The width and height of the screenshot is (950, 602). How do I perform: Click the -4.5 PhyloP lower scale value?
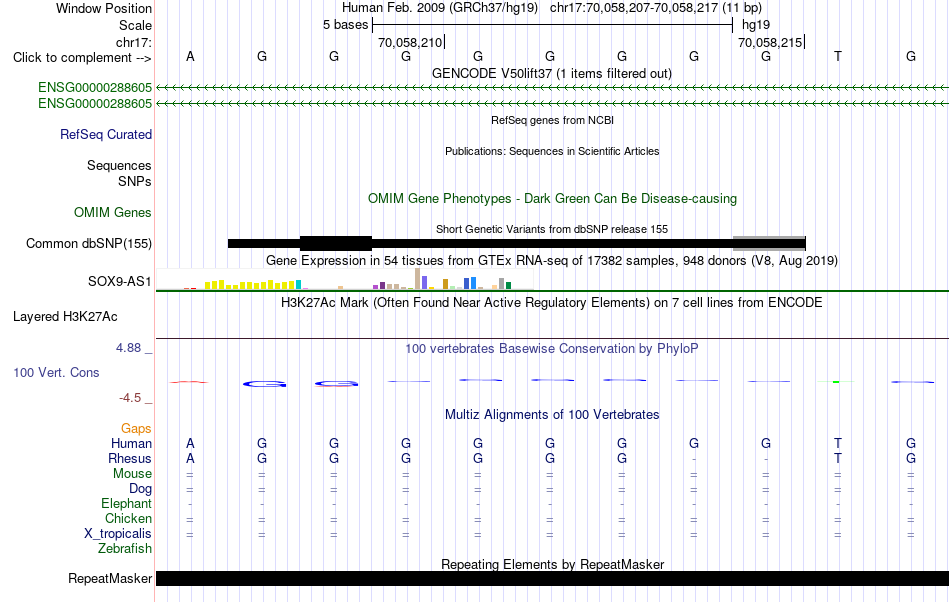(x=130, y=398)
